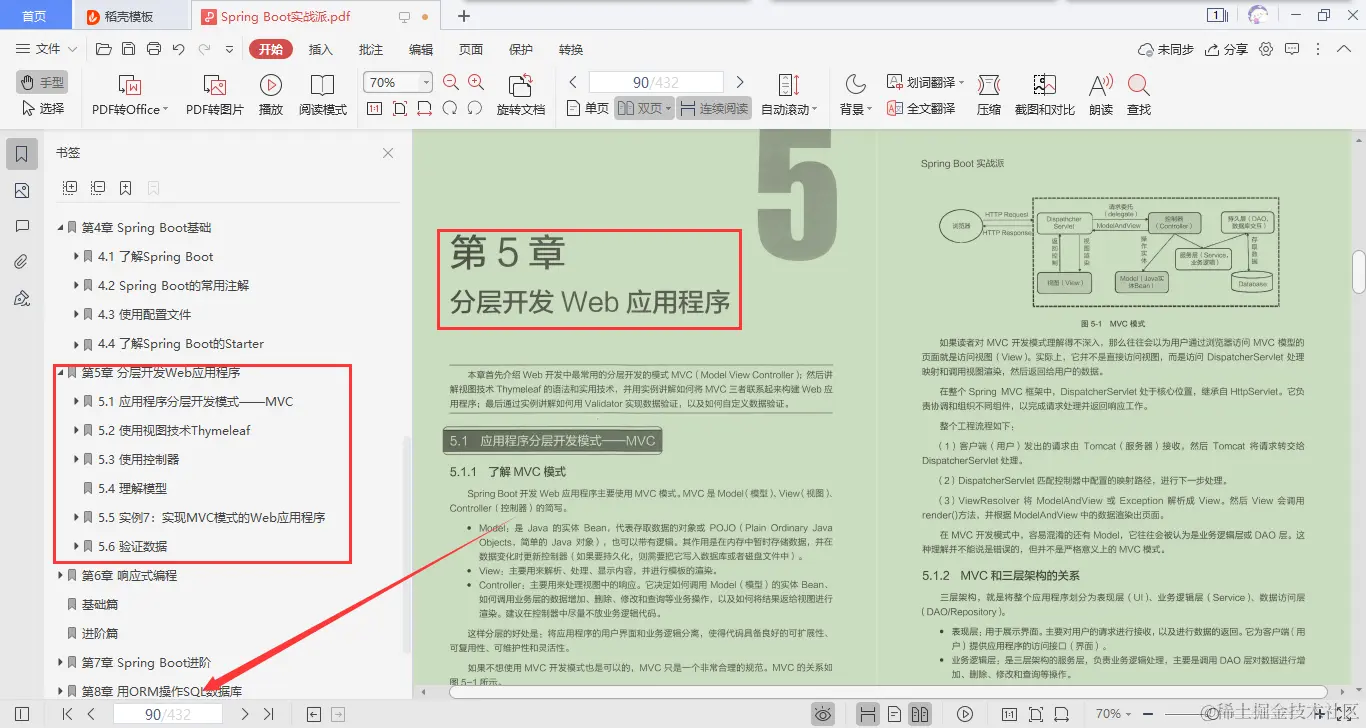The image size is (1366, 728).
Task: Click the page number field showing 90/432
Action: (654, 81)
